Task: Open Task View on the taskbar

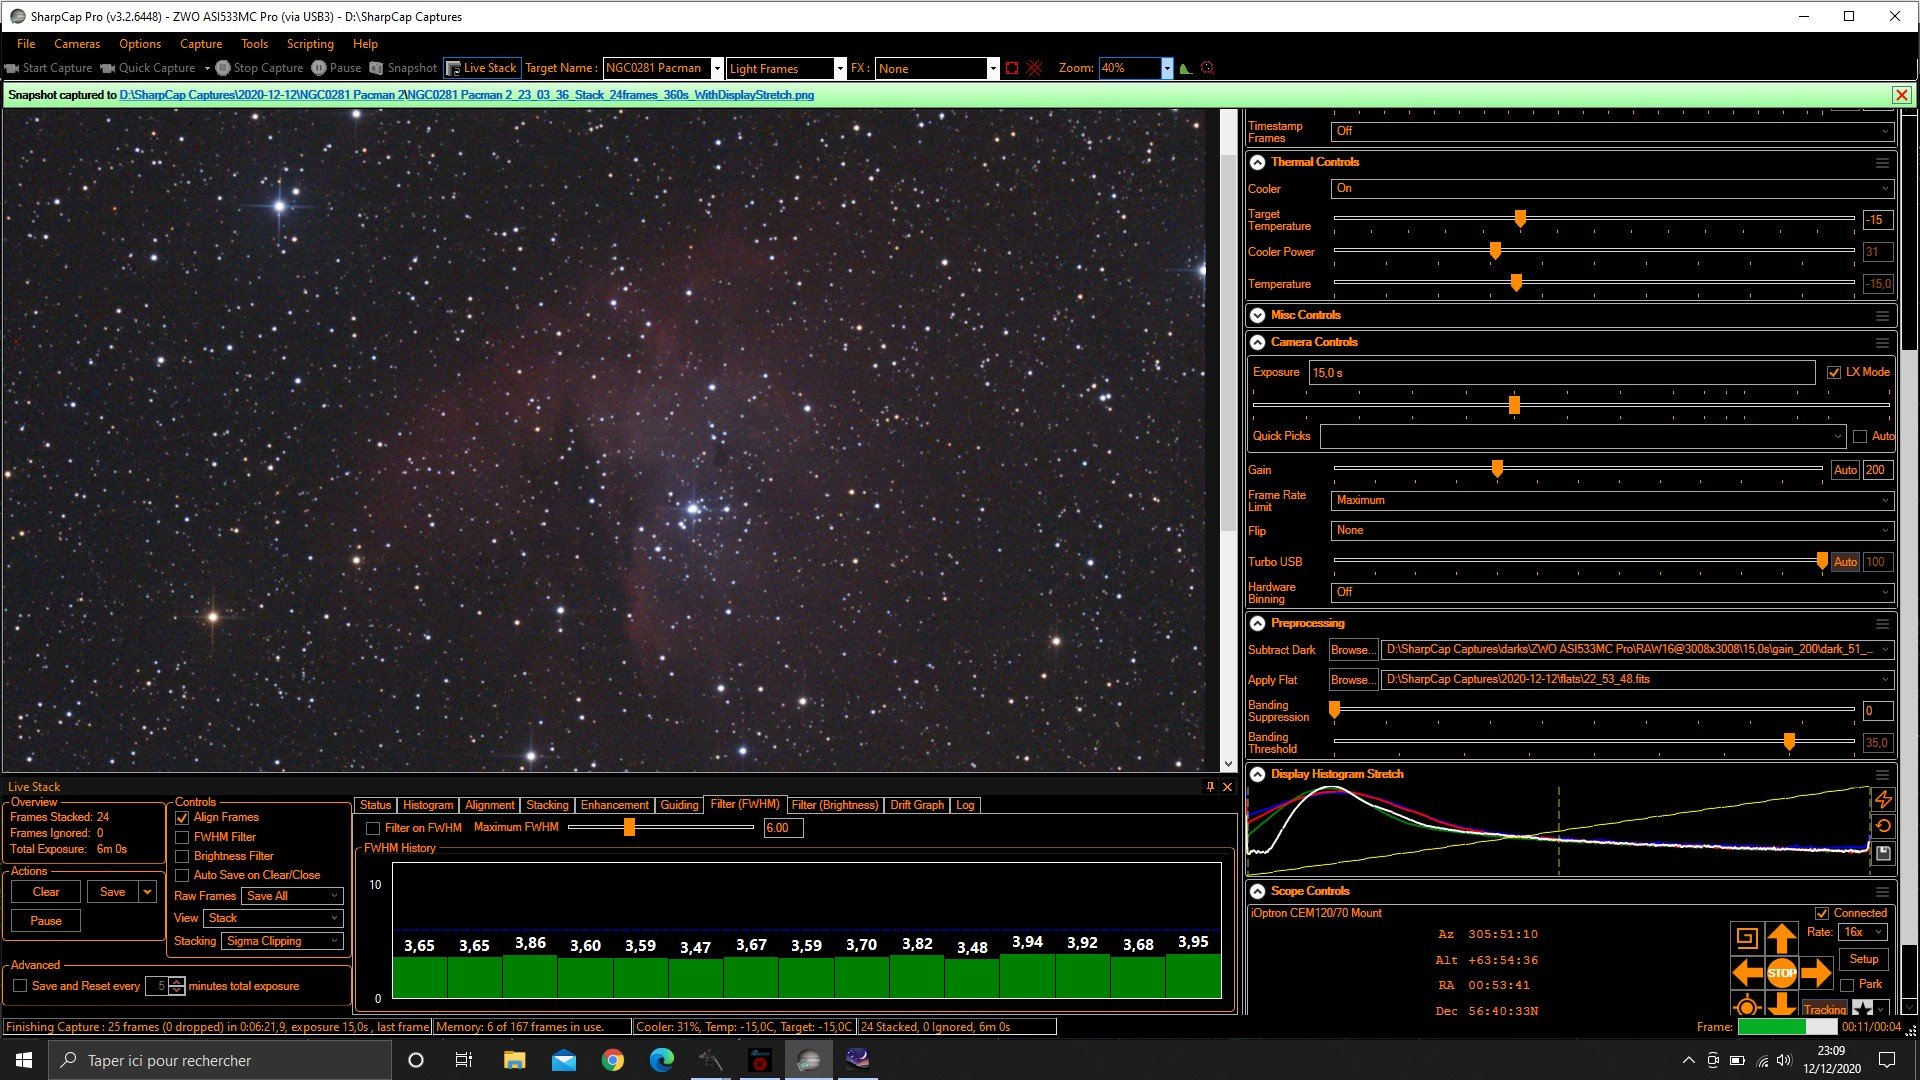Action: pos(464,1060)
